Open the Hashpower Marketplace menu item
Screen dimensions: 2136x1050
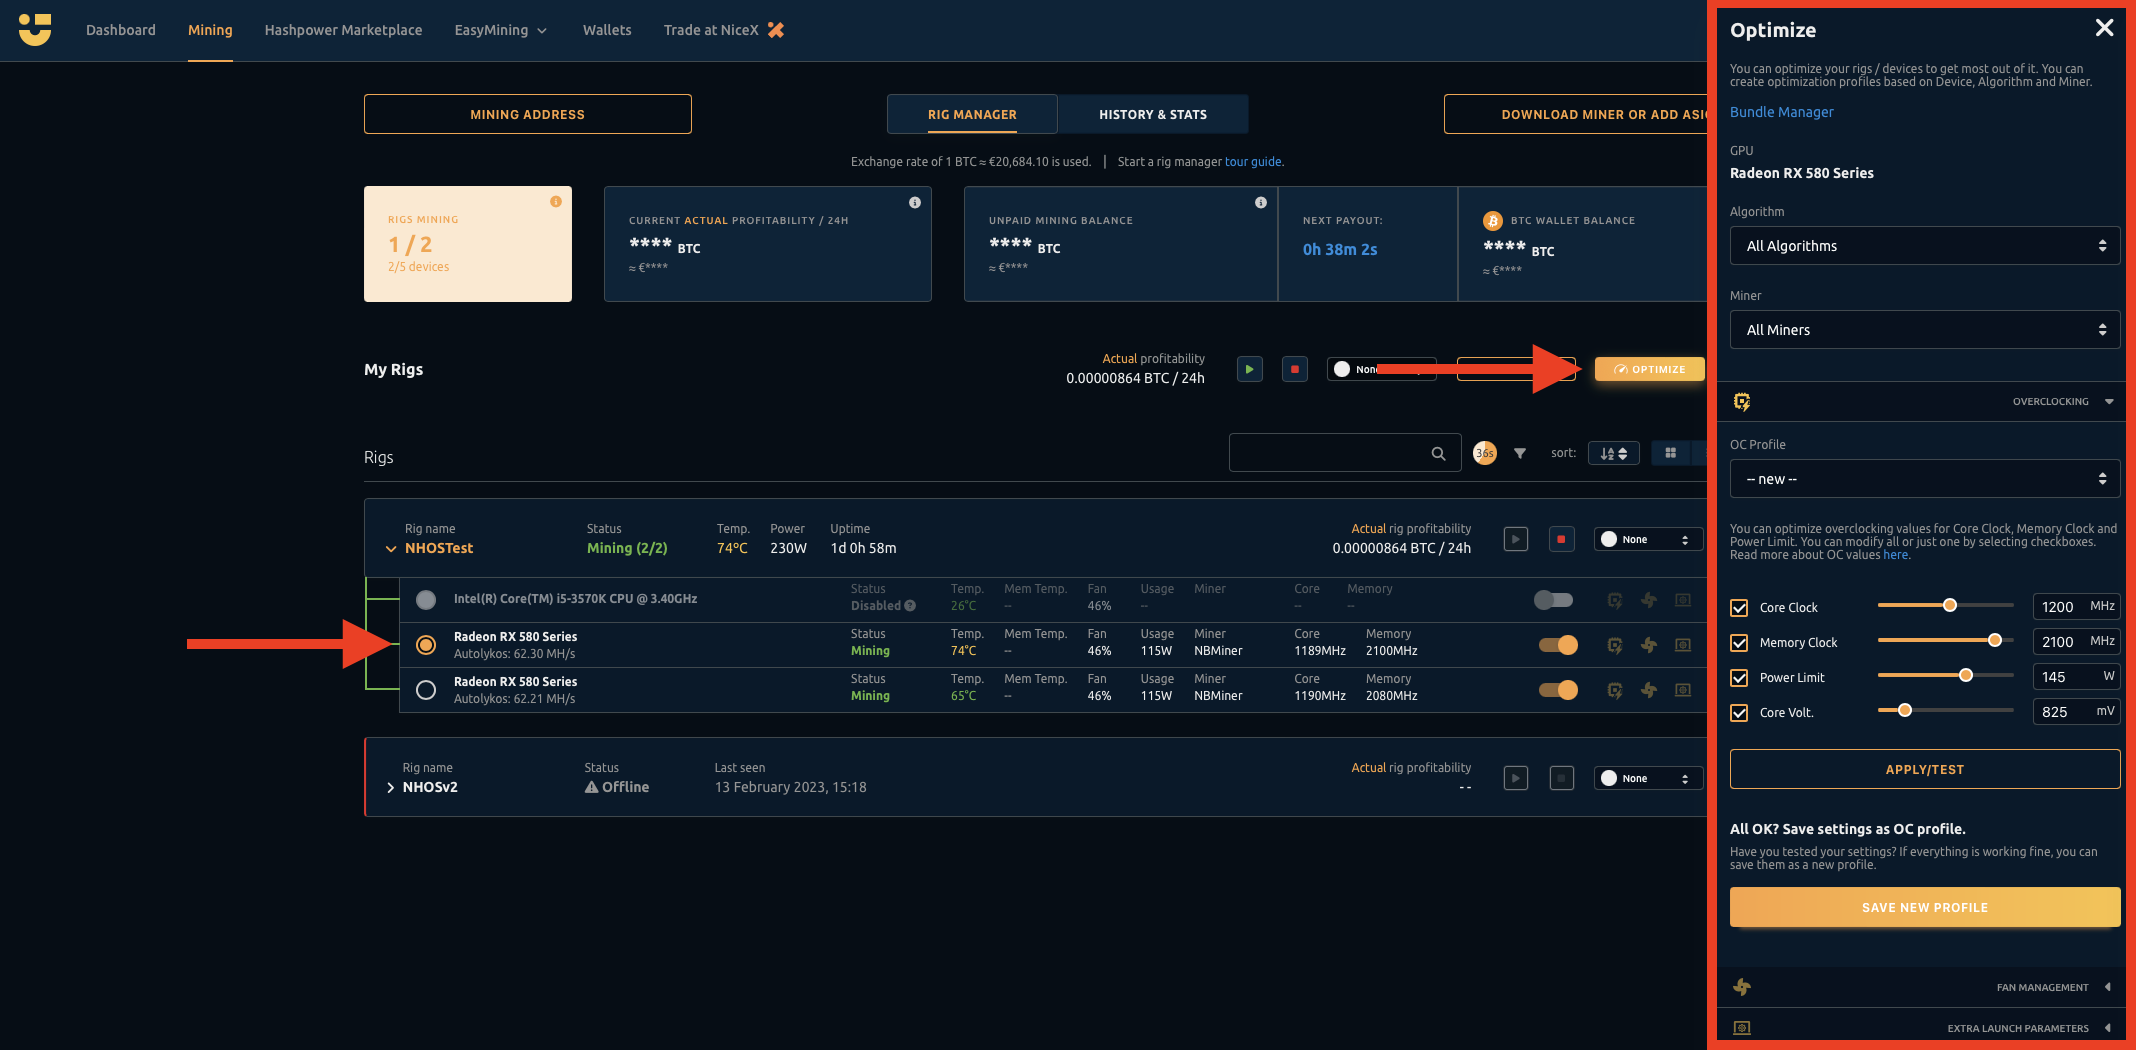click(343, 30)
